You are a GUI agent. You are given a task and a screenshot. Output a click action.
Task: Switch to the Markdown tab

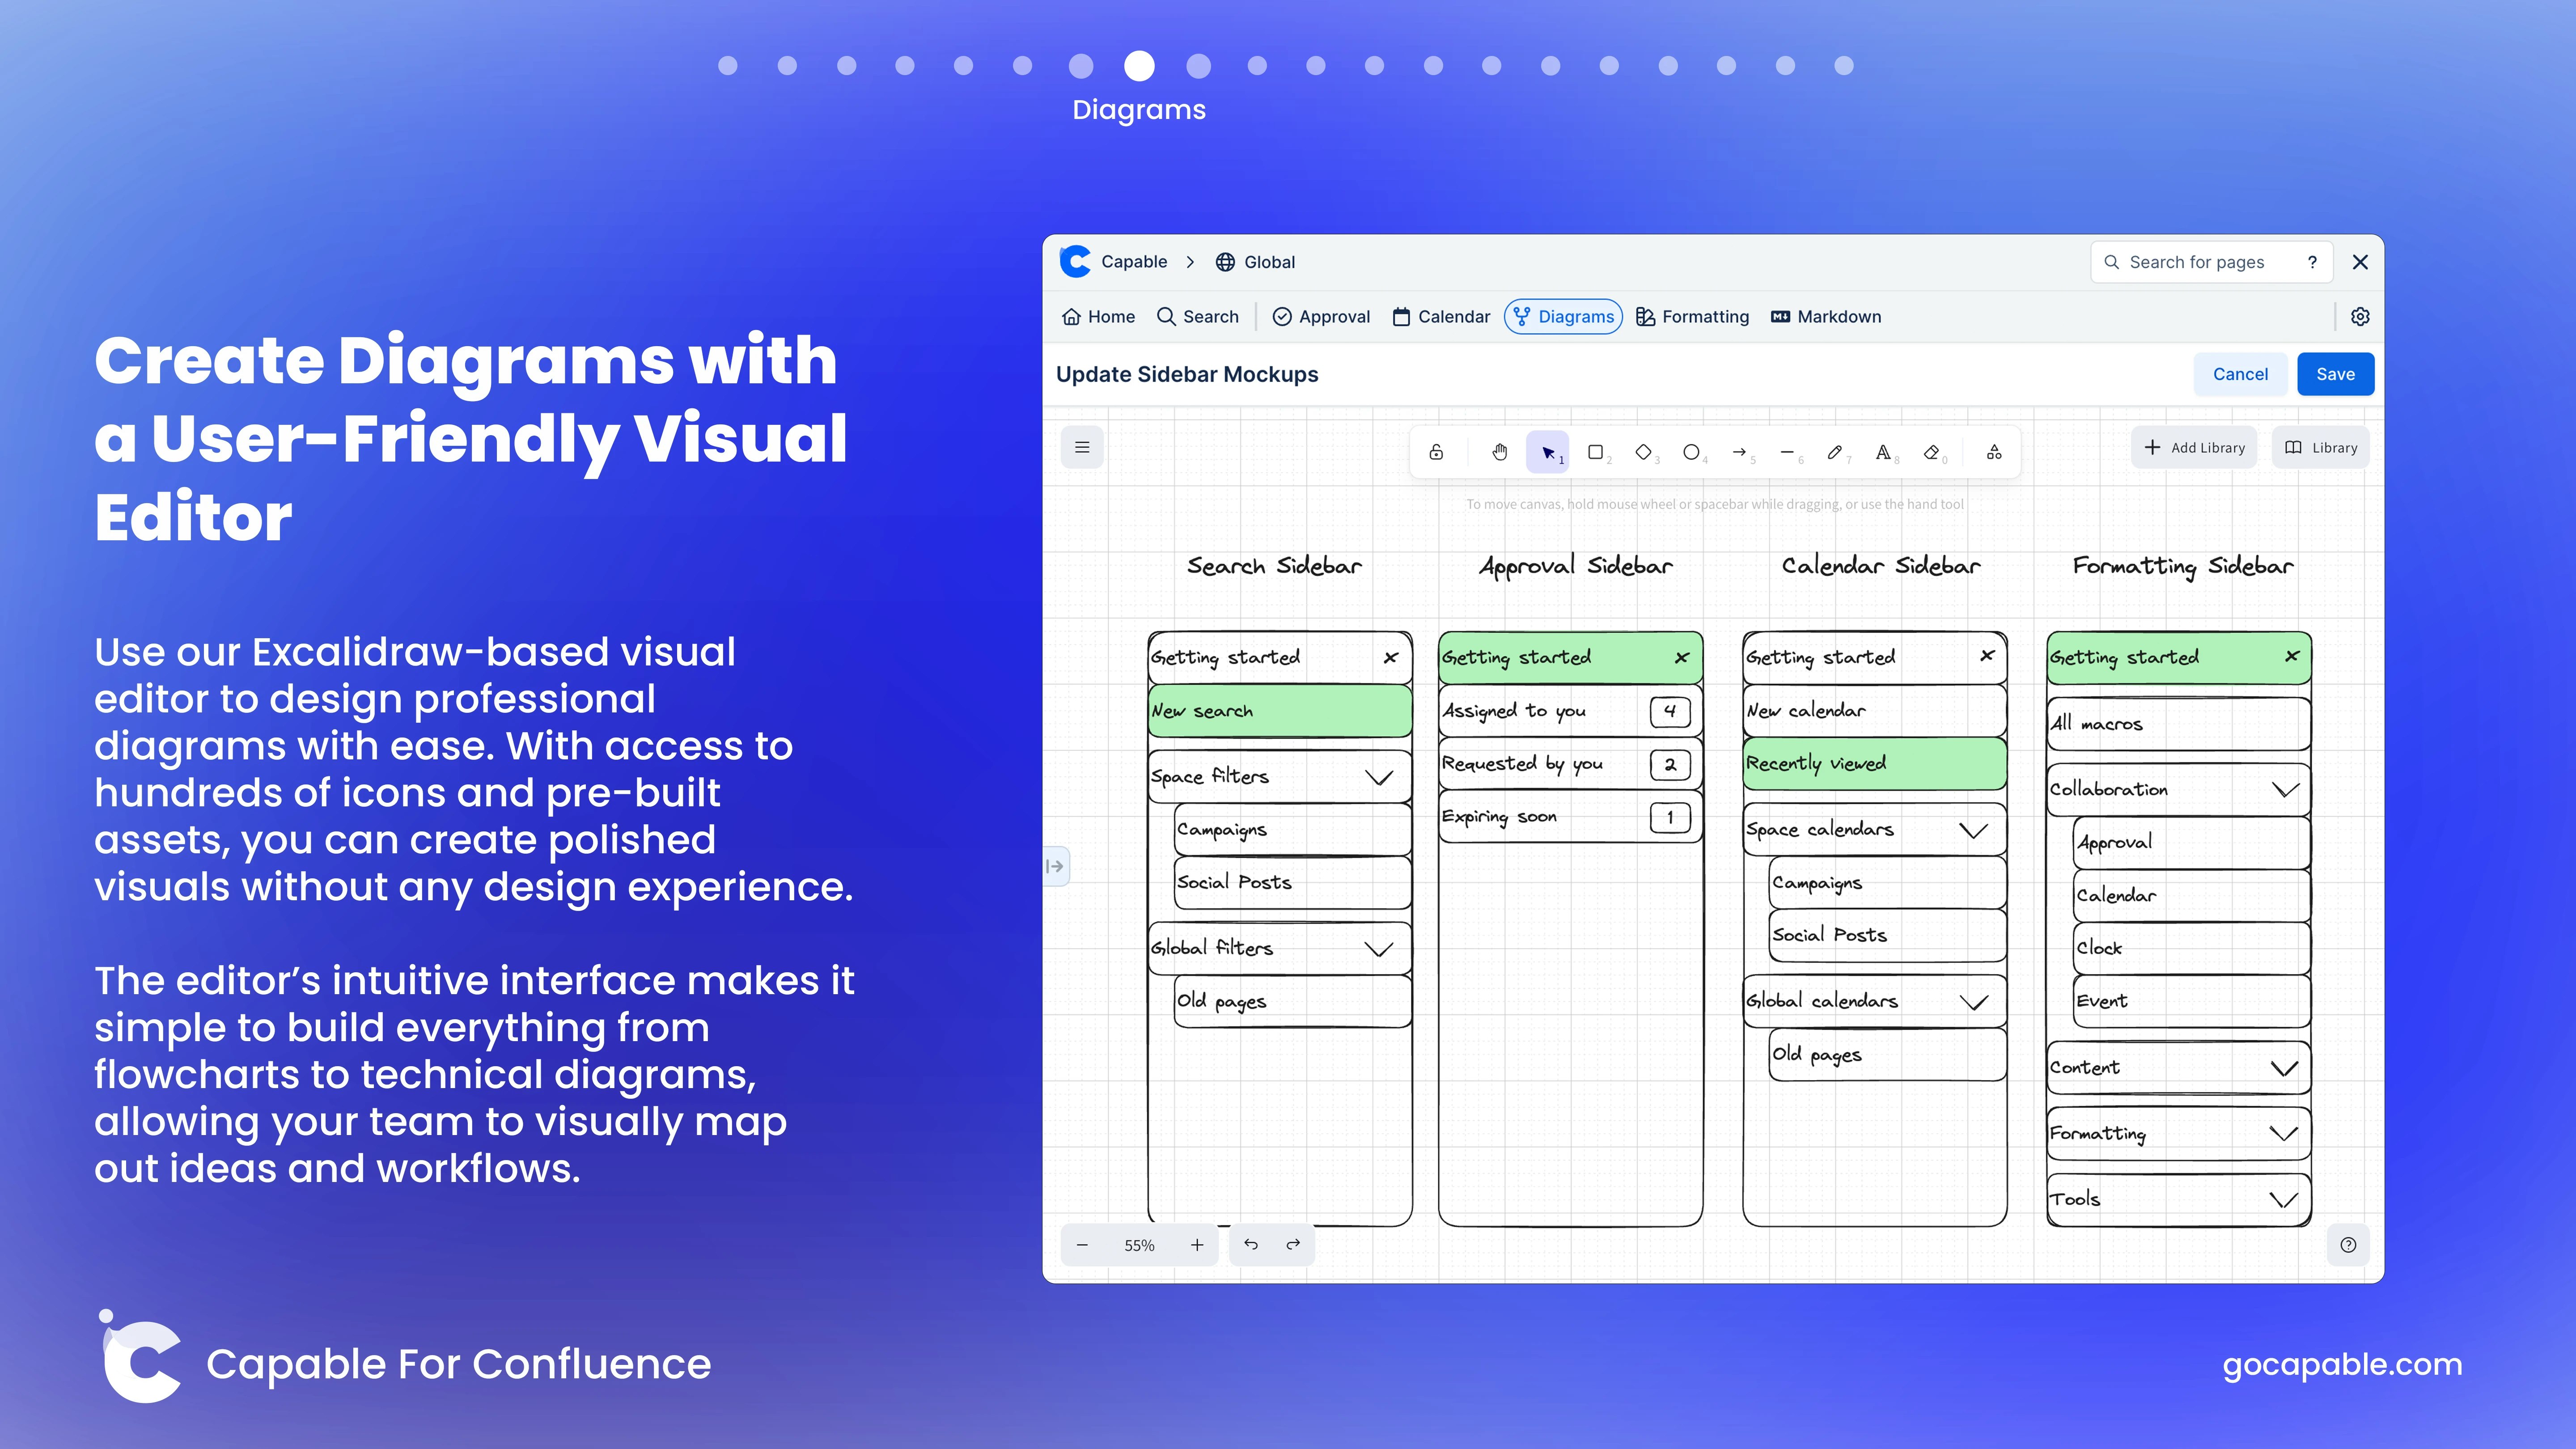[x=1826, y=316]
